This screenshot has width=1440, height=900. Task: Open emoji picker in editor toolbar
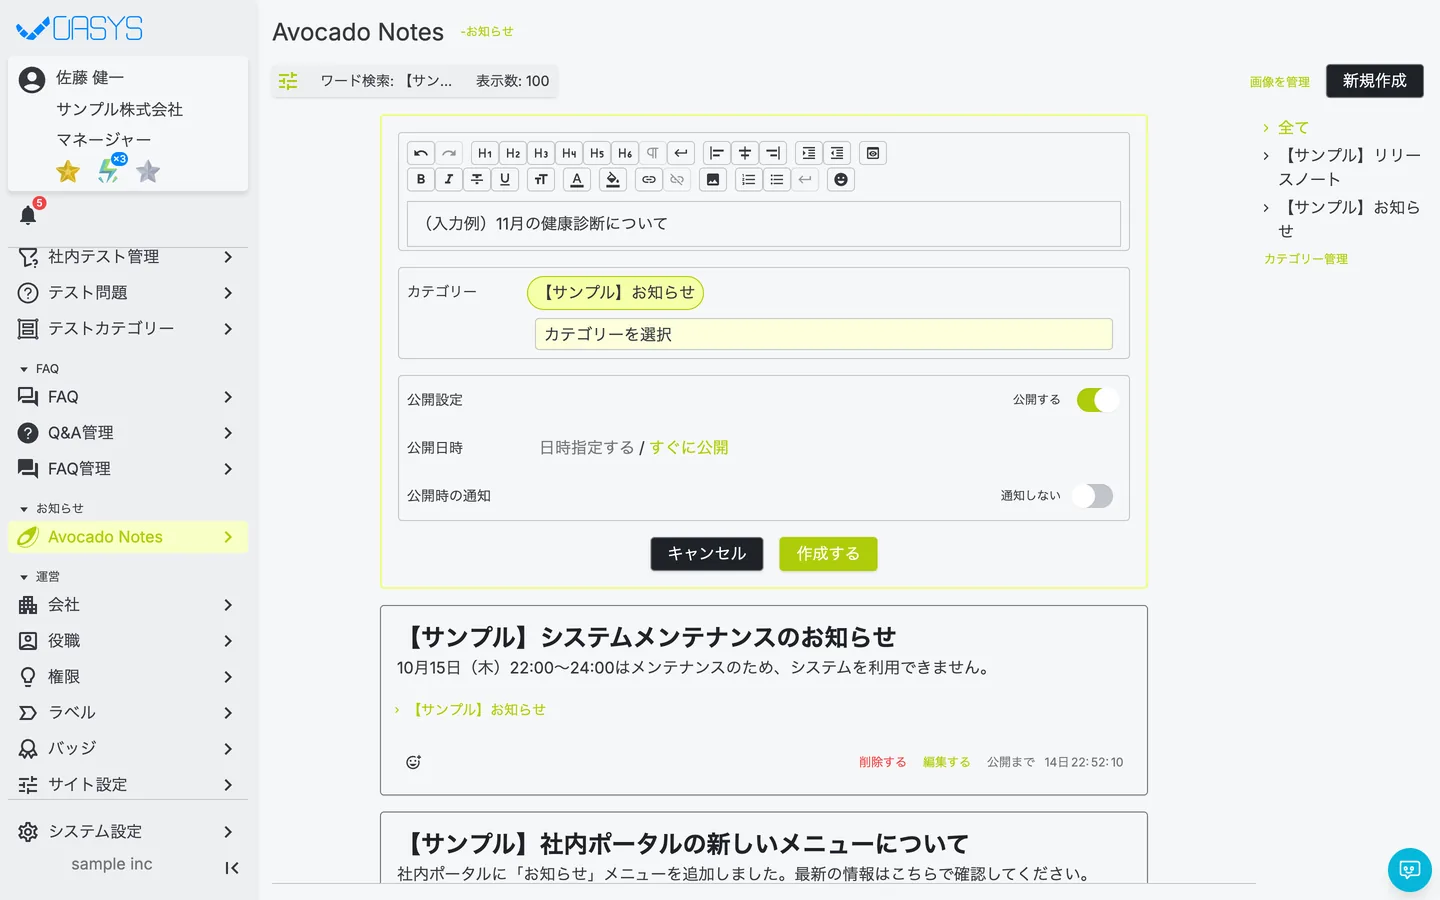(x=841, y=180)
